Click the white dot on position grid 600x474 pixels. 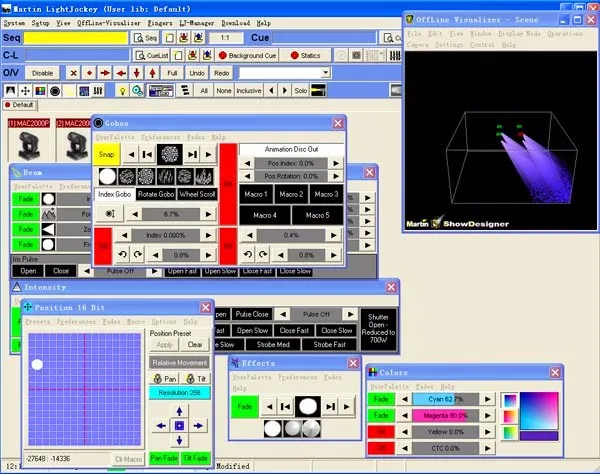[37, 365]
